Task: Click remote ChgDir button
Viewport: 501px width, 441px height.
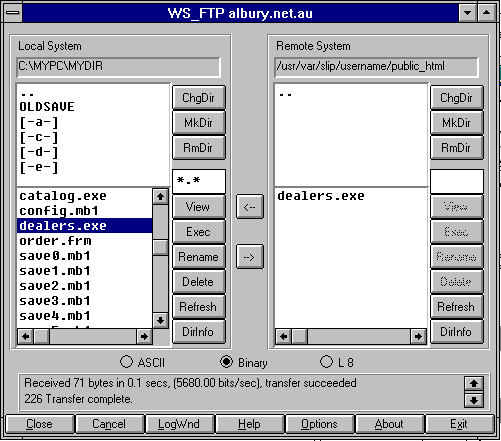Action: (x=457, y=98)
